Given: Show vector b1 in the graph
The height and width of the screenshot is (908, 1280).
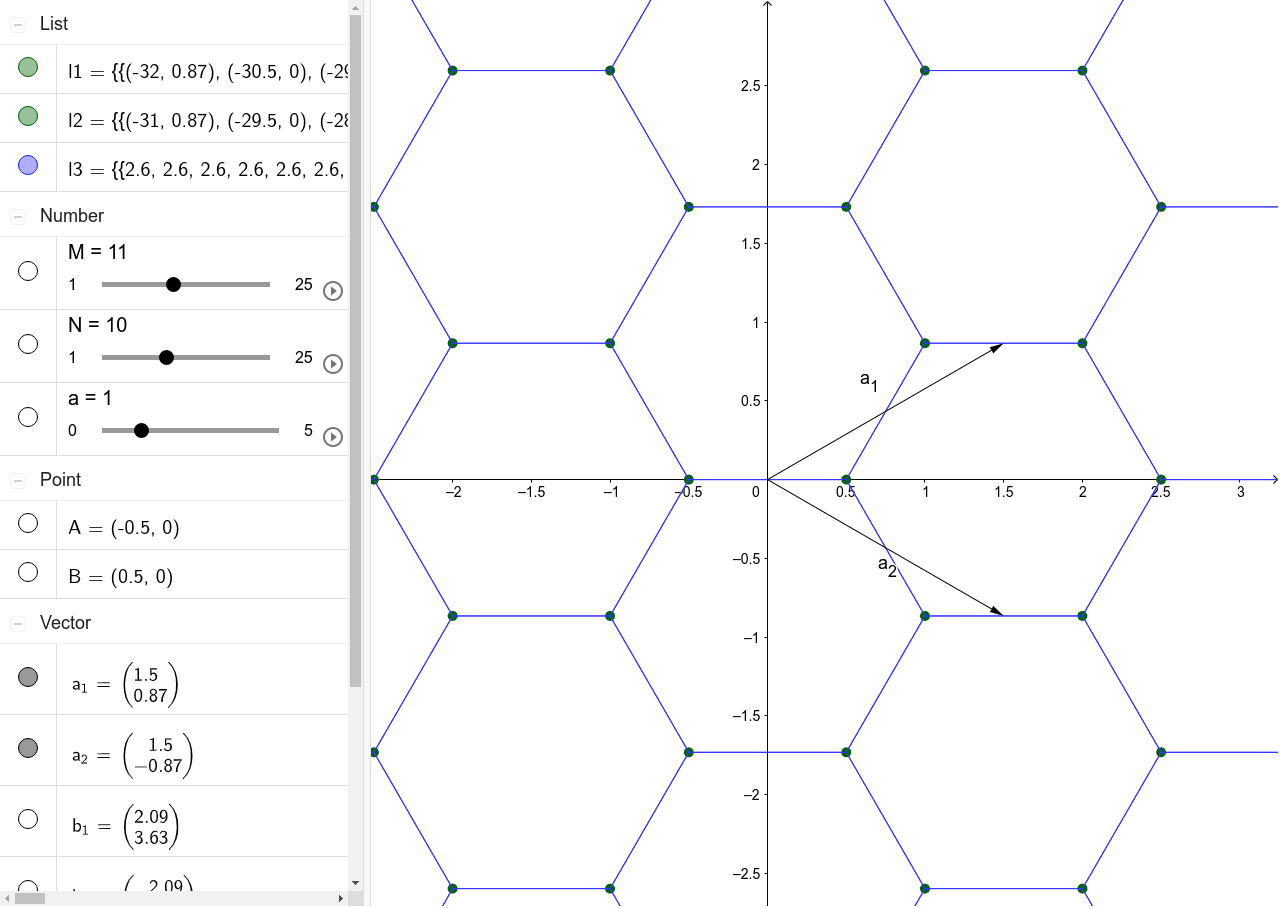Looking at the screenshot, I should 28,819.
